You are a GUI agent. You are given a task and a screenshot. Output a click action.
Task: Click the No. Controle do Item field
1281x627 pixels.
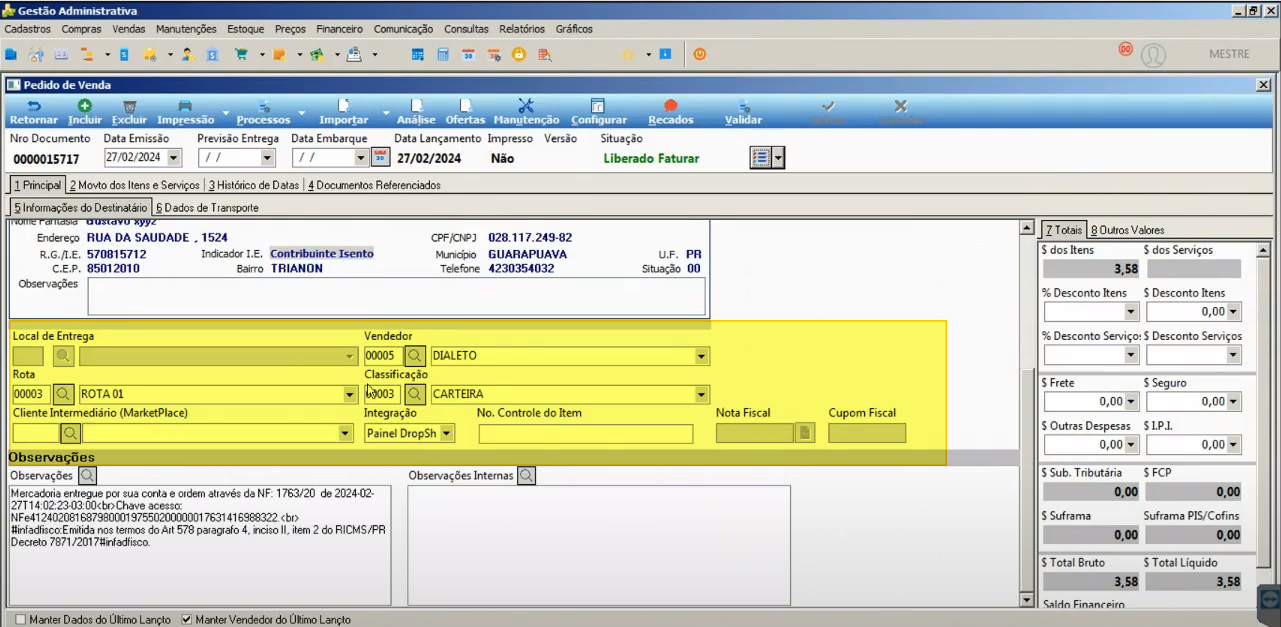pos(585,434)
